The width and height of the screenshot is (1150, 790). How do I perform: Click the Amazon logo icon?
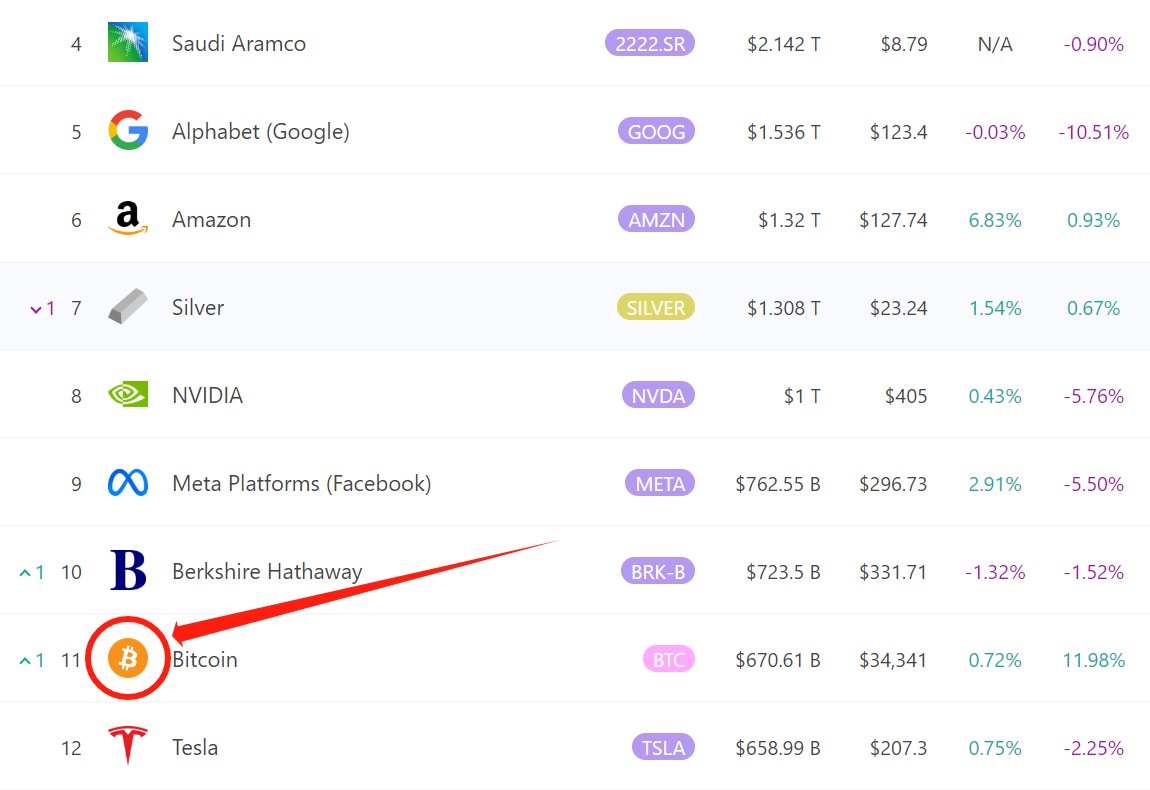pyautogui.click(x=128, y=219)
